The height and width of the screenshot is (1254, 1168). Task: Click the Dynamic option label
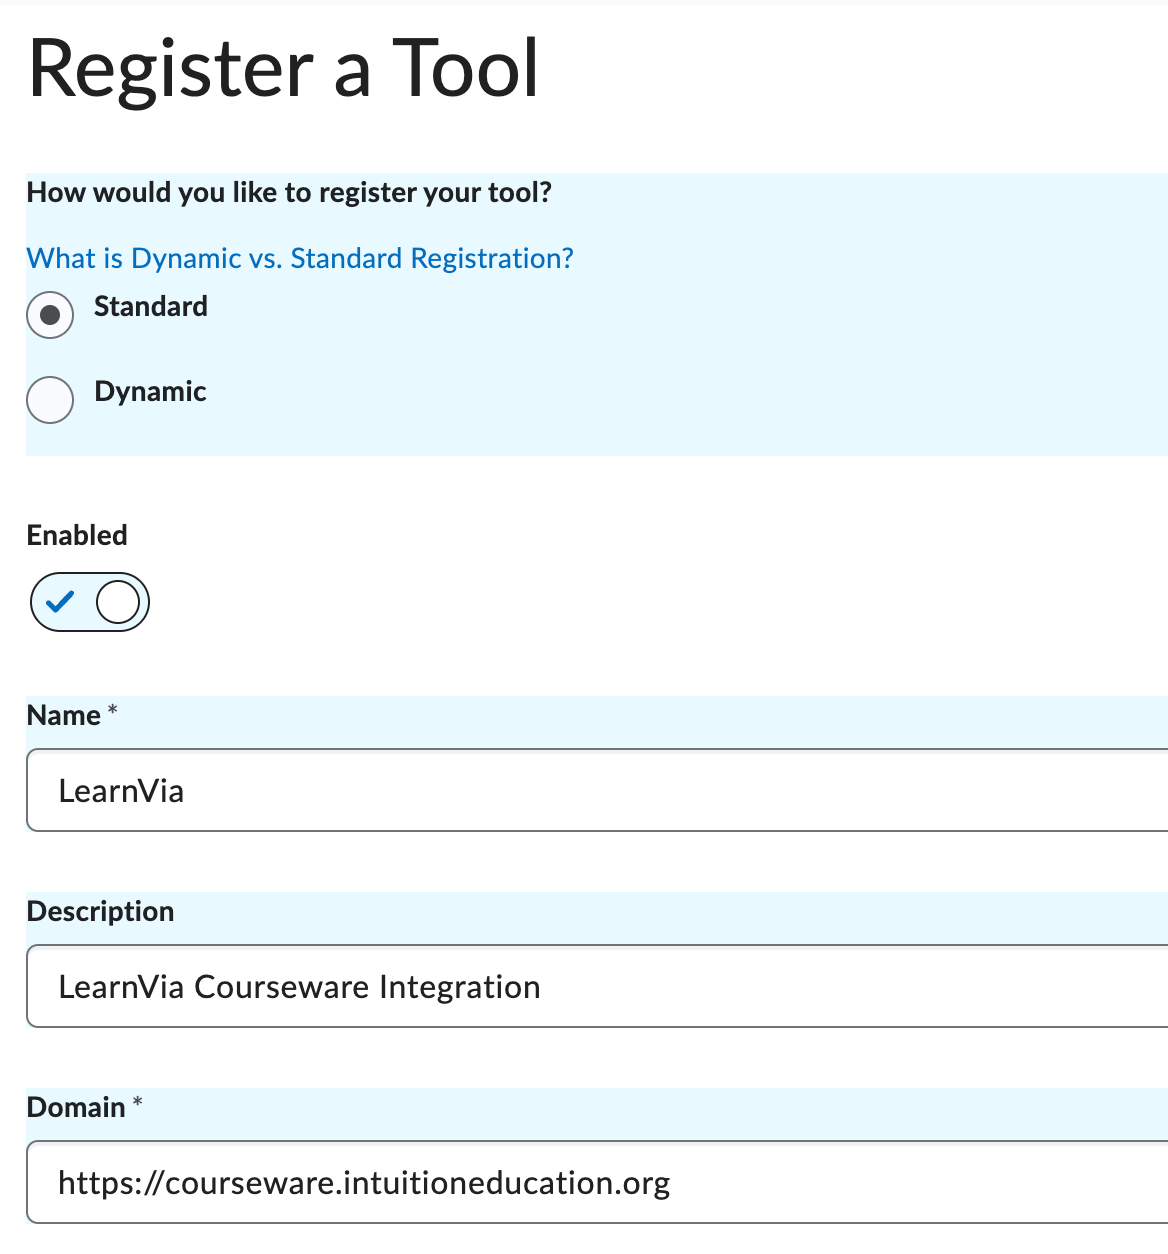coord(150,391)
